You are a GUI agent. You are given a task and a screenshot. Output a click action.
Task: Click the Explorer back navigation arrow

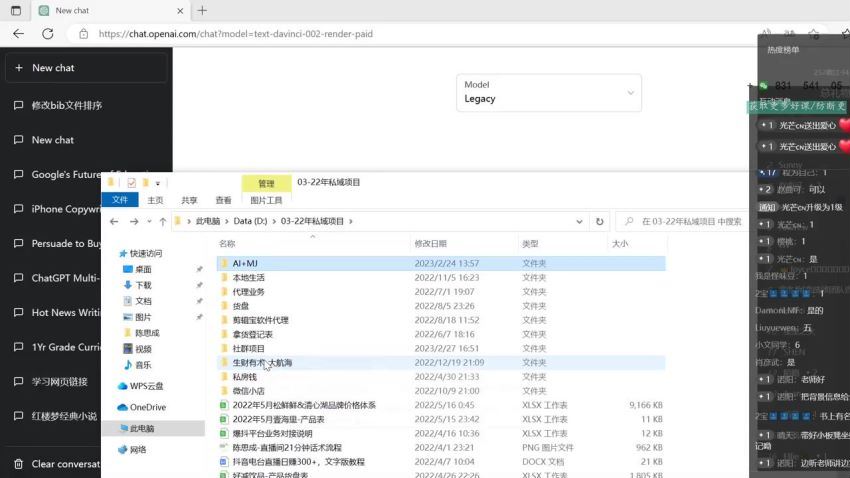[x=114, y=221]
